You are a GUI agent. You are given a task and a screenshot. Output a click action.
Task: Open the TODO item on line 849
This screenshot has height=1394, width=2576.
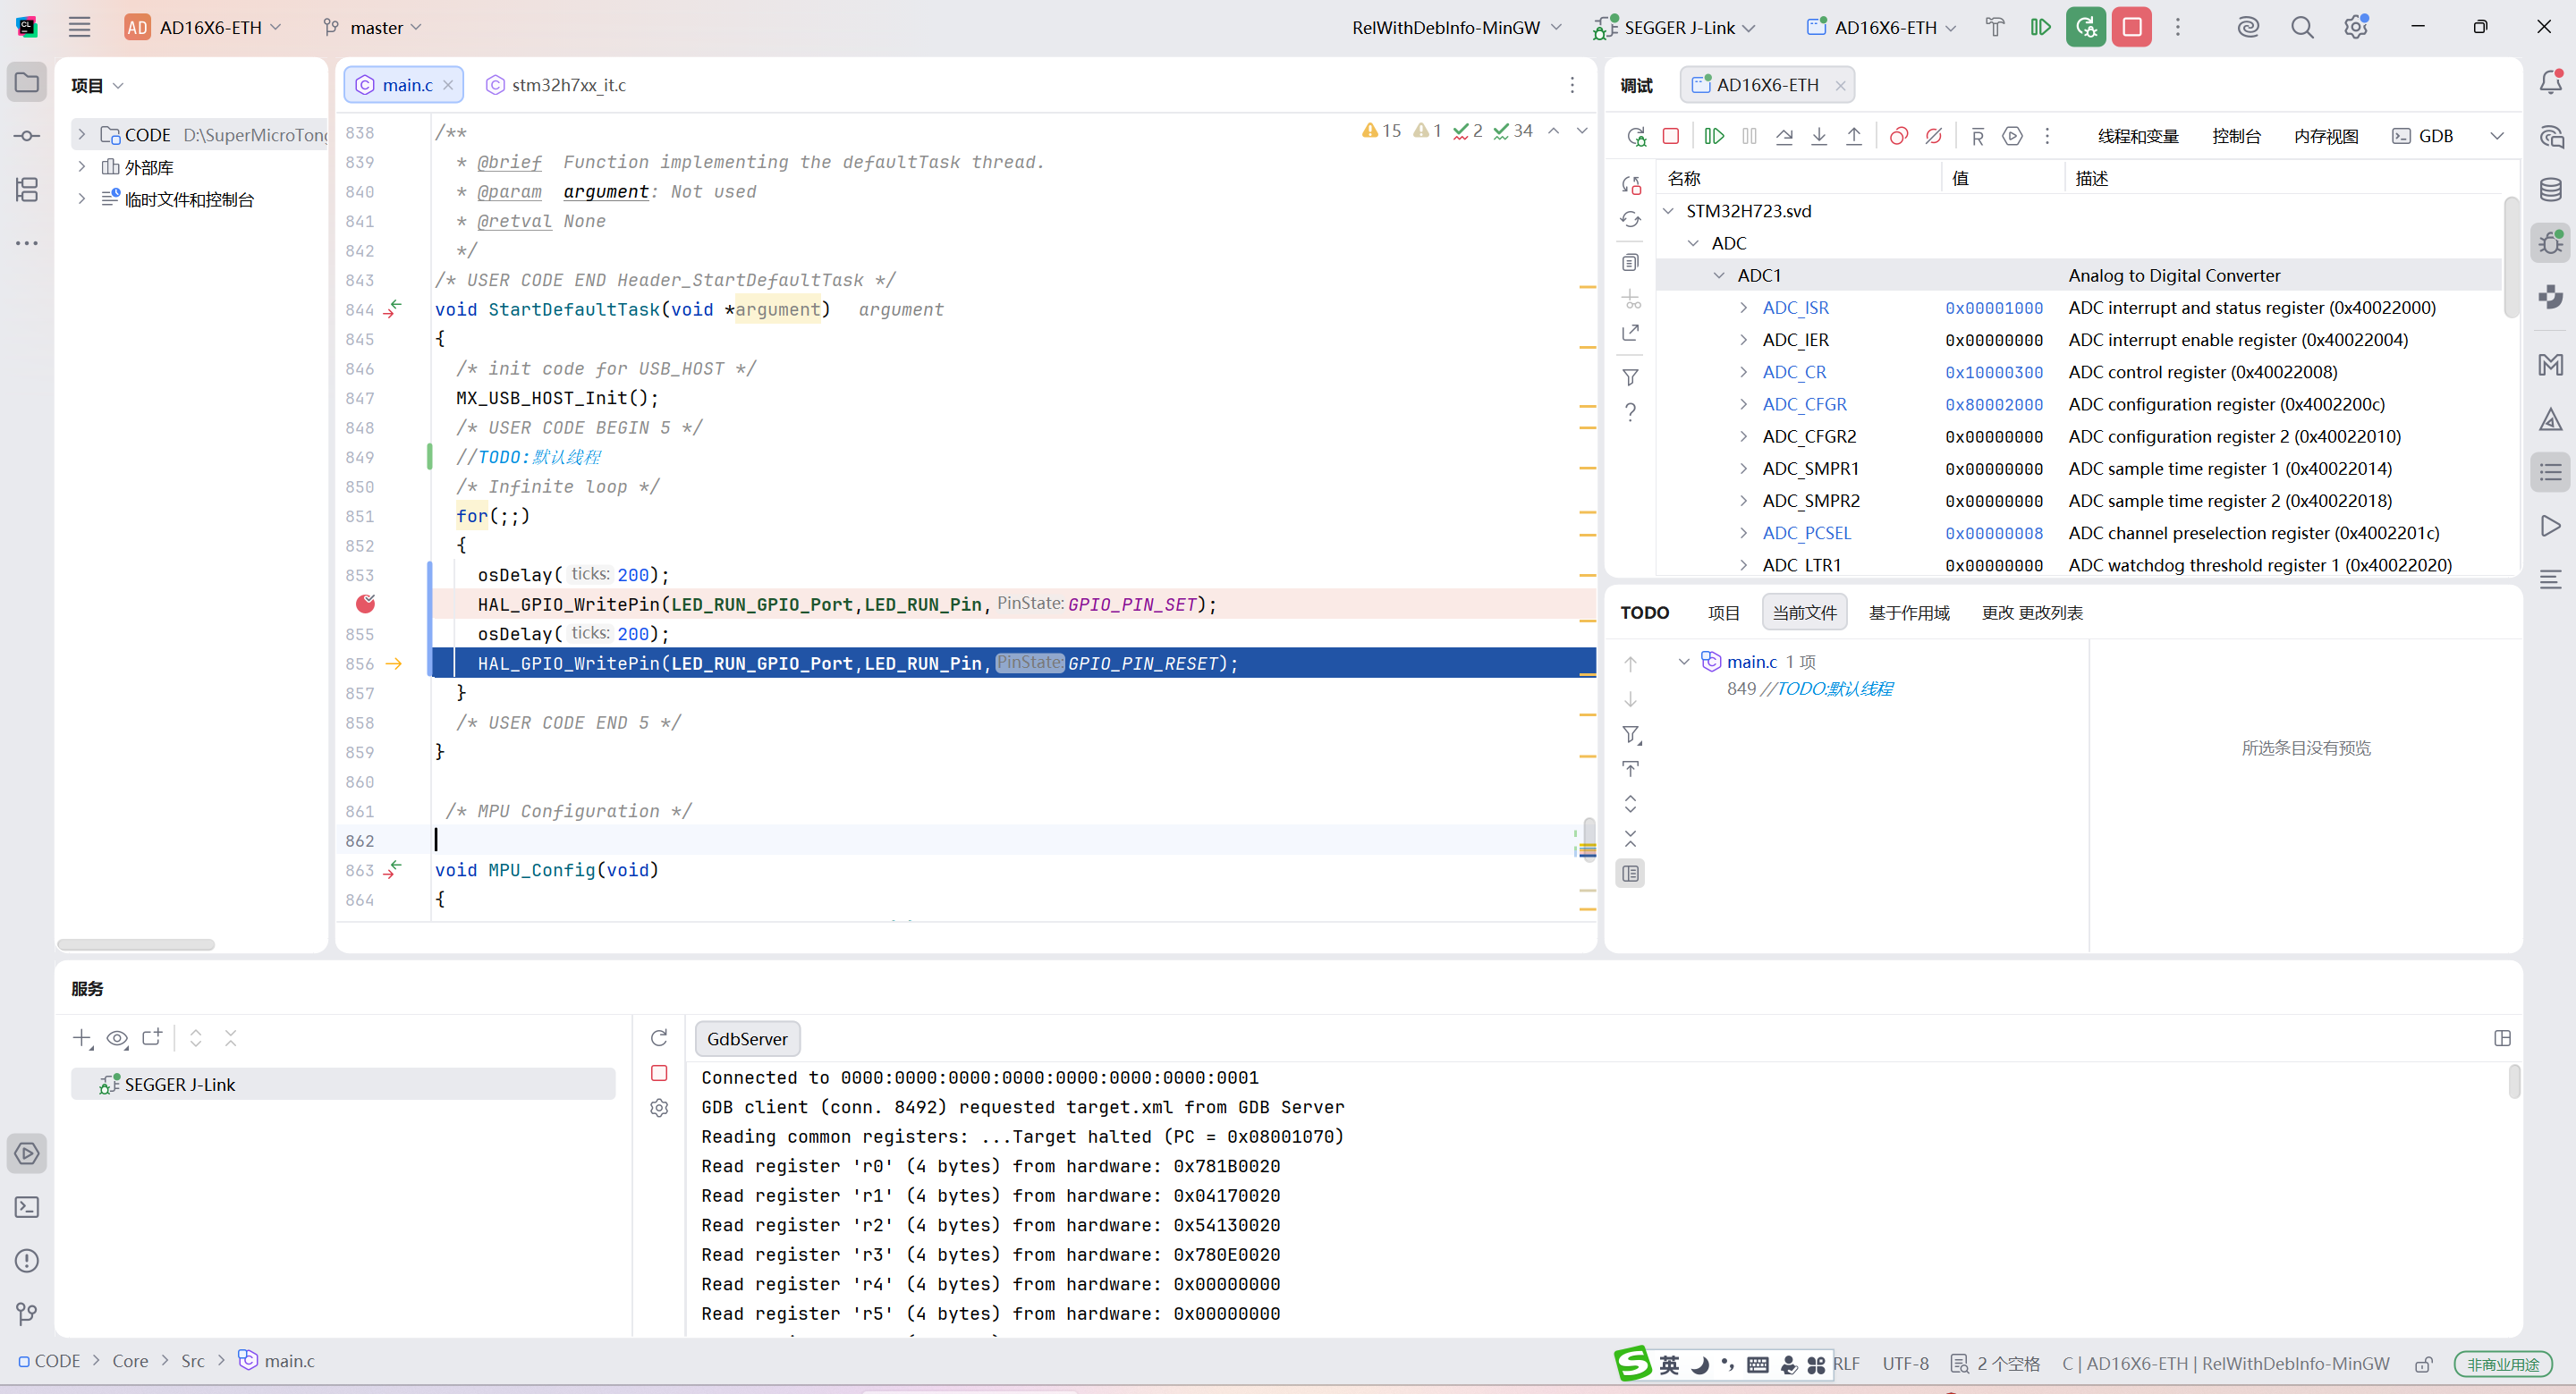click(1809, 689)
